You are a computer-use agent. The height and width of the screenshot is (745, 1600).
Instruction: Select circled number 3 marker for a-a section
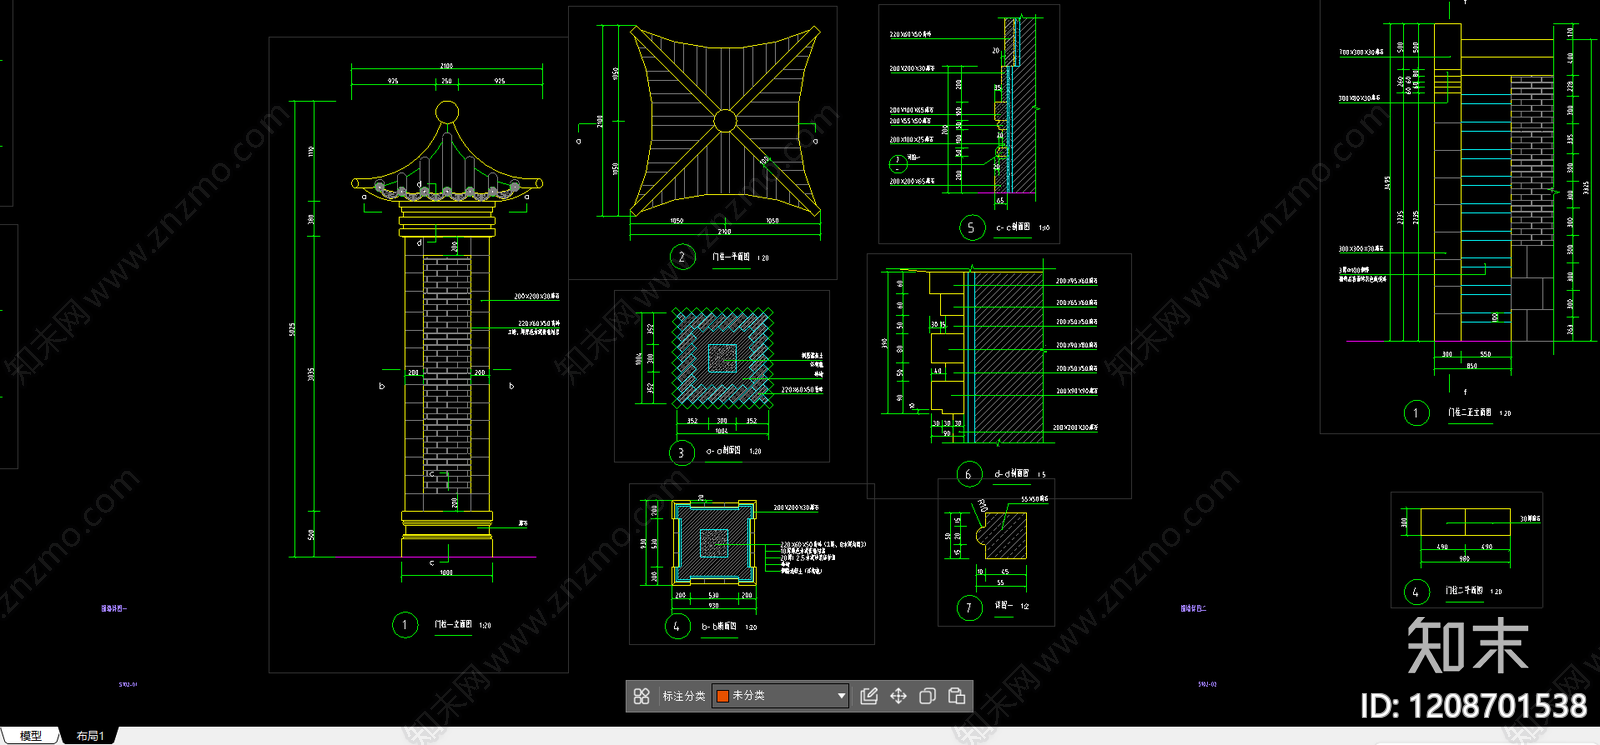[681, 453]
